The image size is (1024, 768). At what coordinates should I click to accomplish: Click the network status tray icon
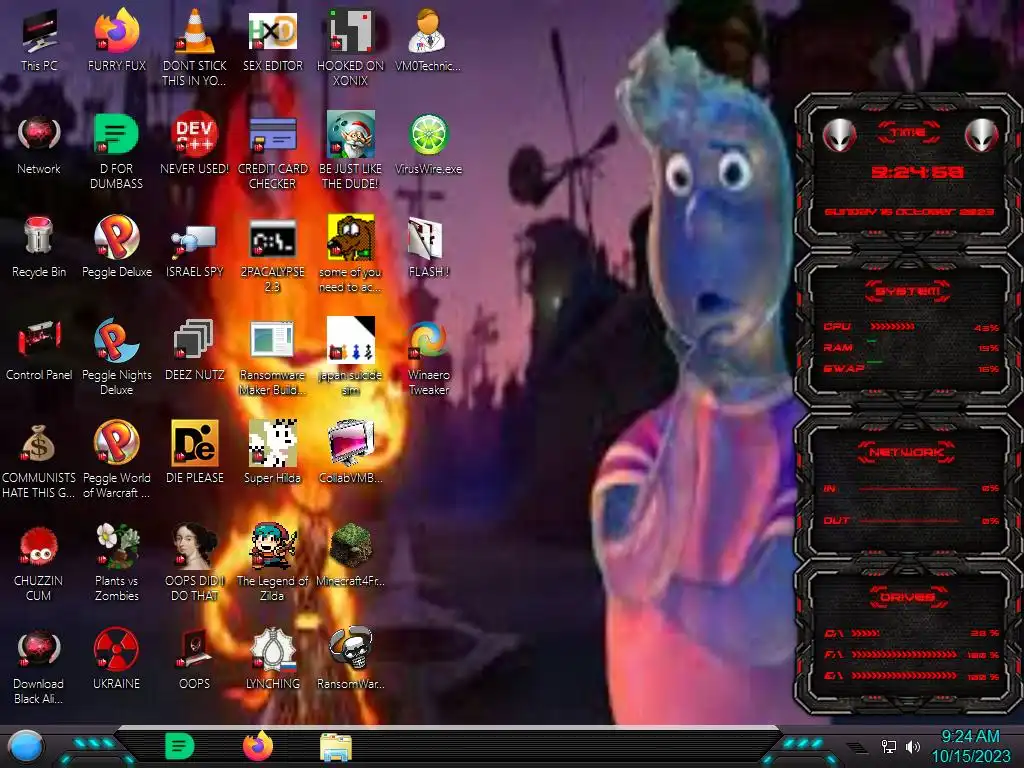point(889,746)
